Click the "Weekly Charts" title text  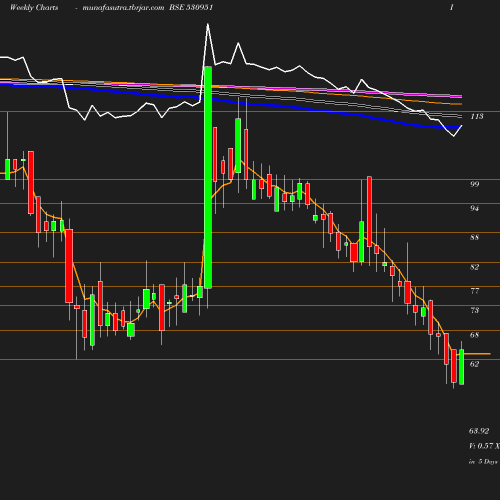pyautogui.click(x=34, y=8)
